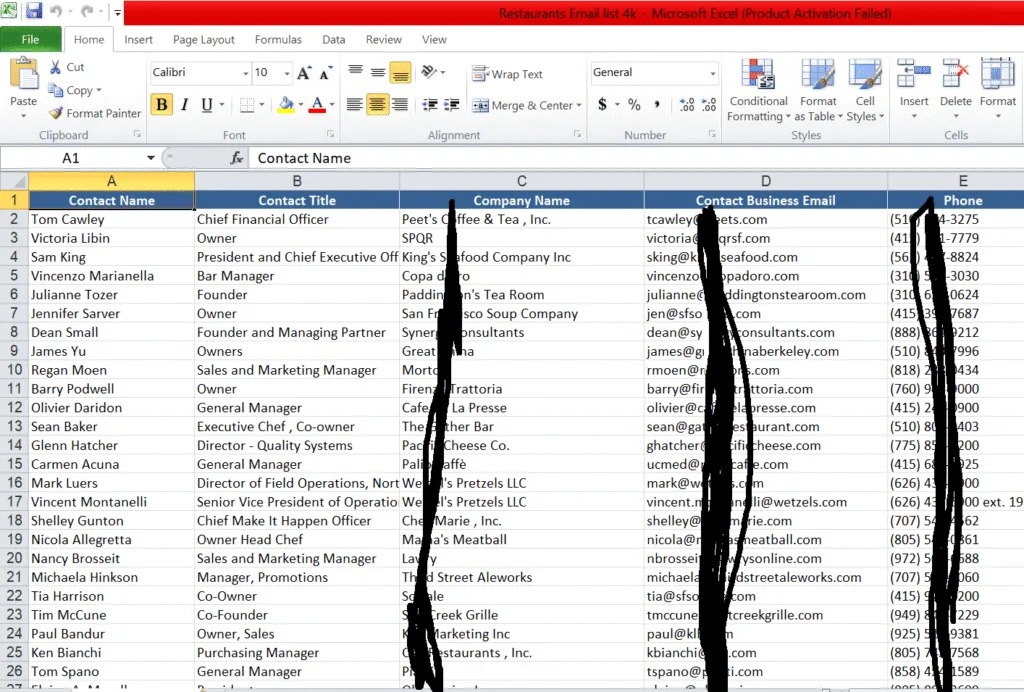Apply the yellow Fill Color bucket

point(286,104)
